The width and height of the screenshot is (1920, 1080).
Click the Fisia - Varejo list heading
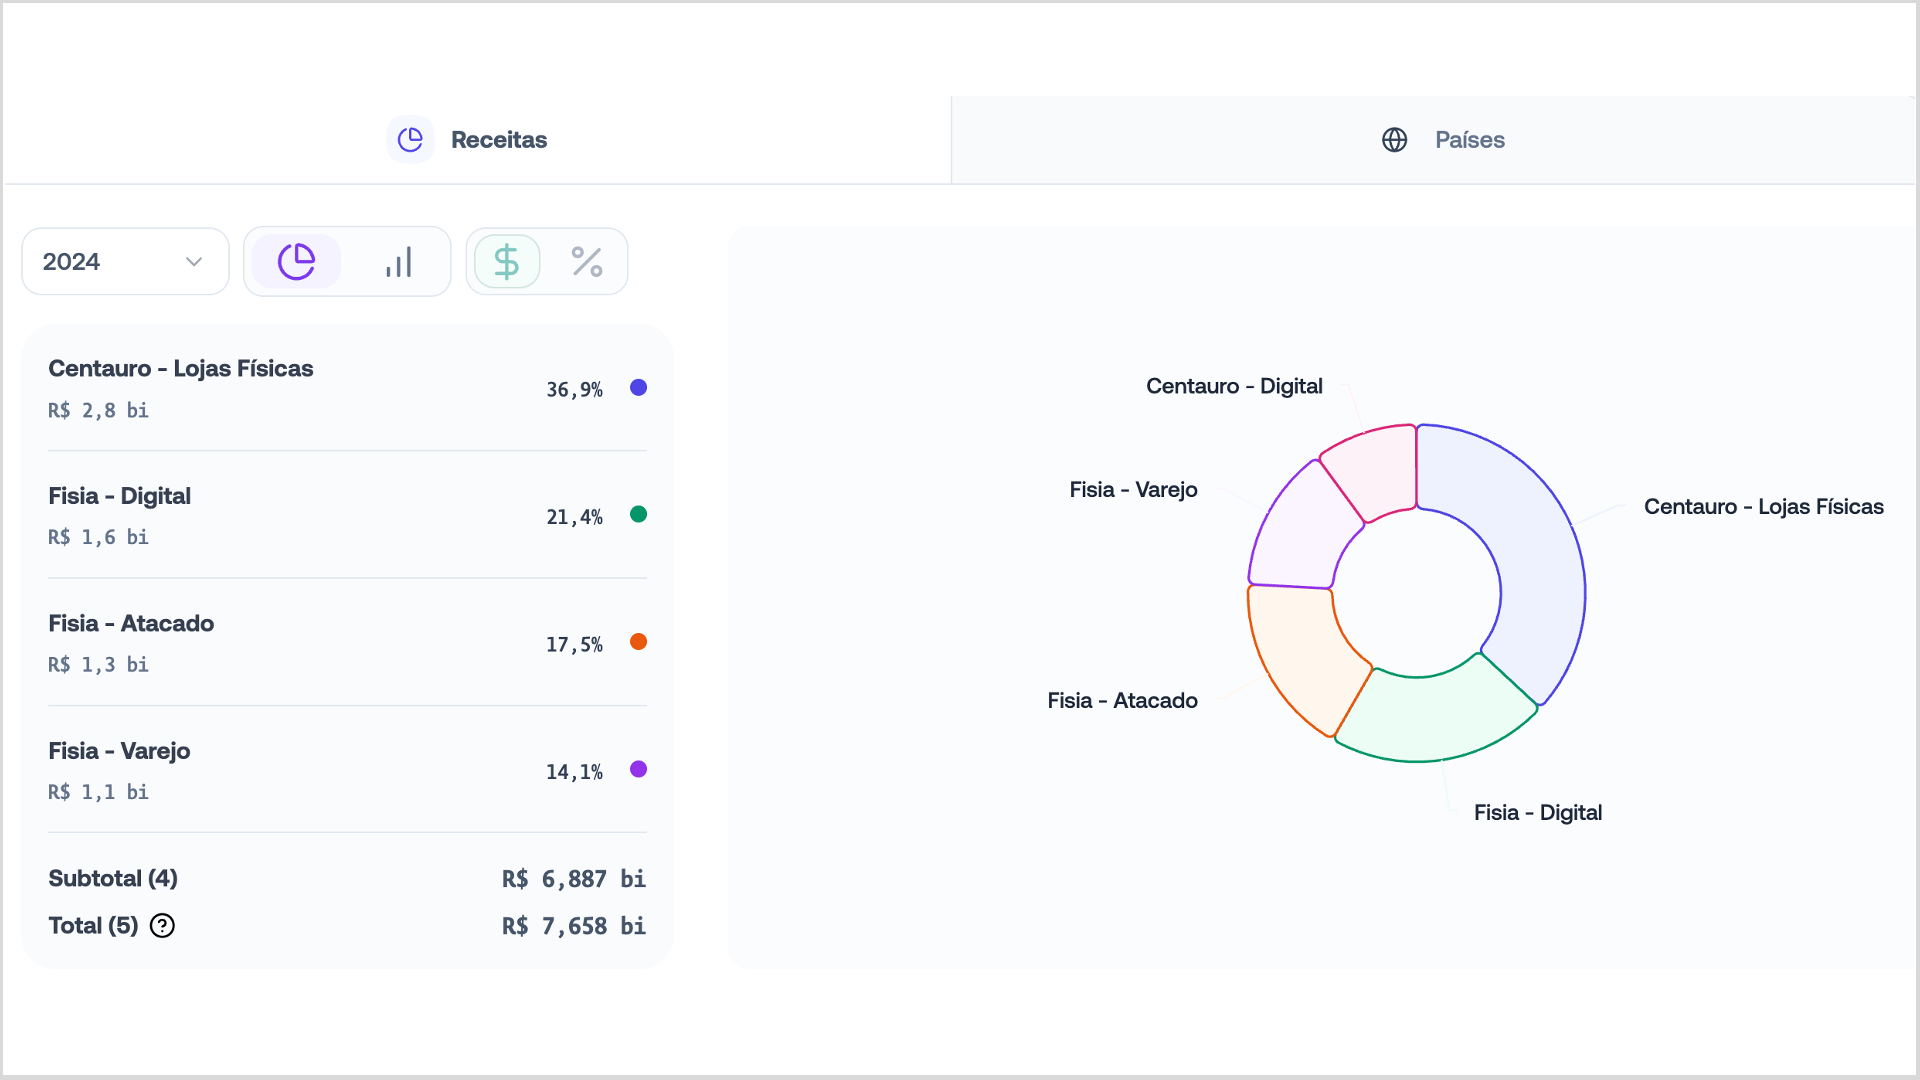(119, 751)
